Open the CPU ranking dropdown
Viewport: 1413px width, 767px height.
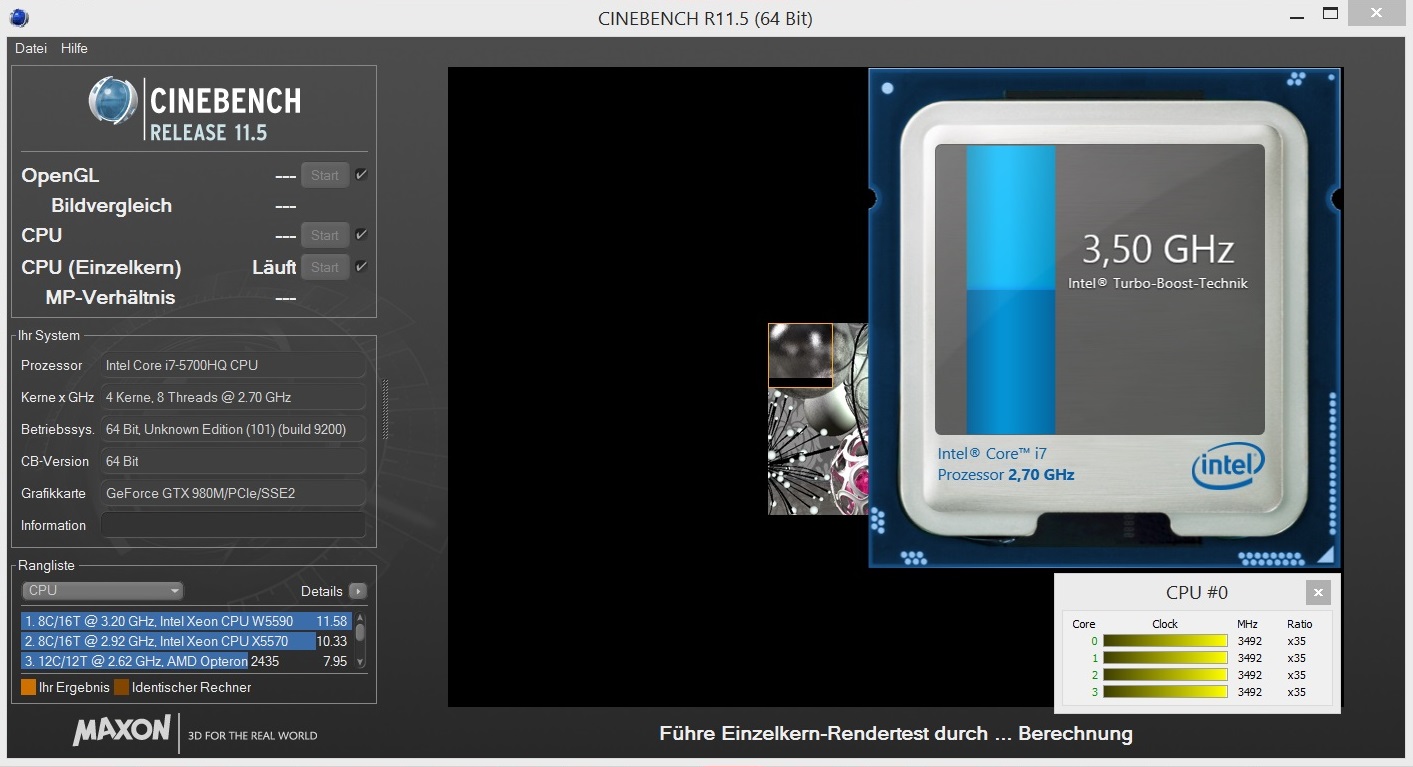(103, 590)
